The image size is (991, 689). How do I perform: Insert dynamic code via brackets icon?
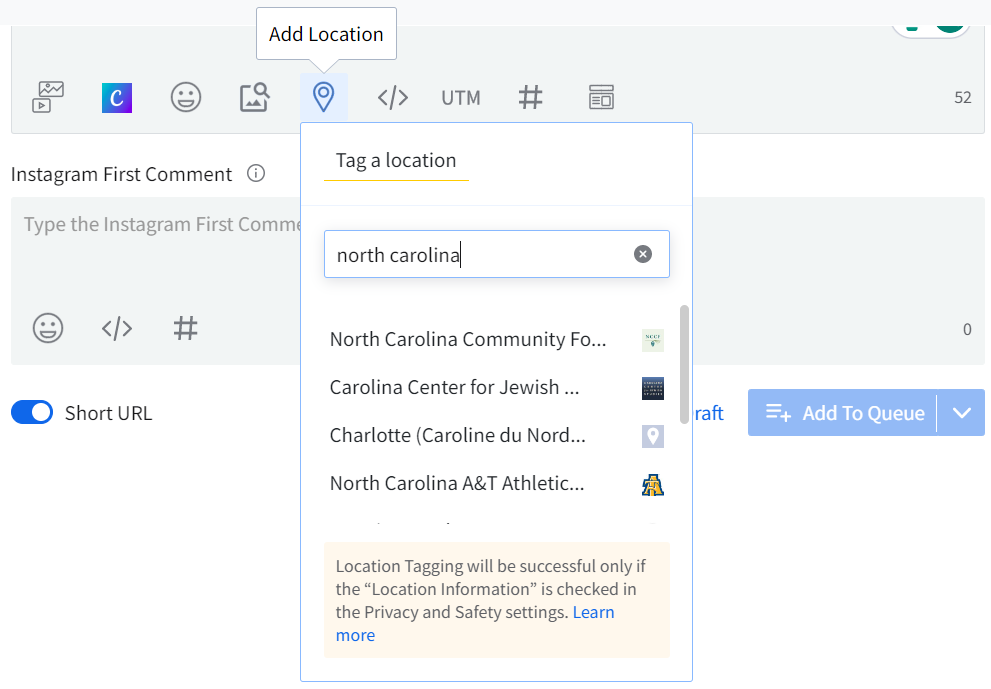click(x=392, y=97)
